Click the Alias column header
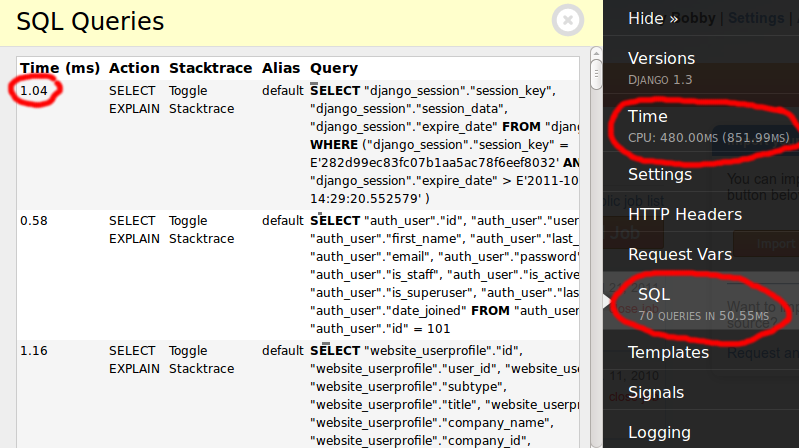The image size is (799, 448). pyautogui.click(x=281, y=68)
